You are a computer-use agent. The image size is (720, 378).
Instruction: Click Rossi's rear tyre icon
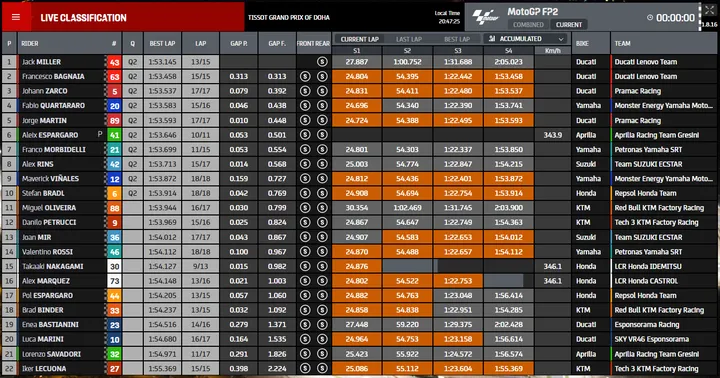click(322, 252)
